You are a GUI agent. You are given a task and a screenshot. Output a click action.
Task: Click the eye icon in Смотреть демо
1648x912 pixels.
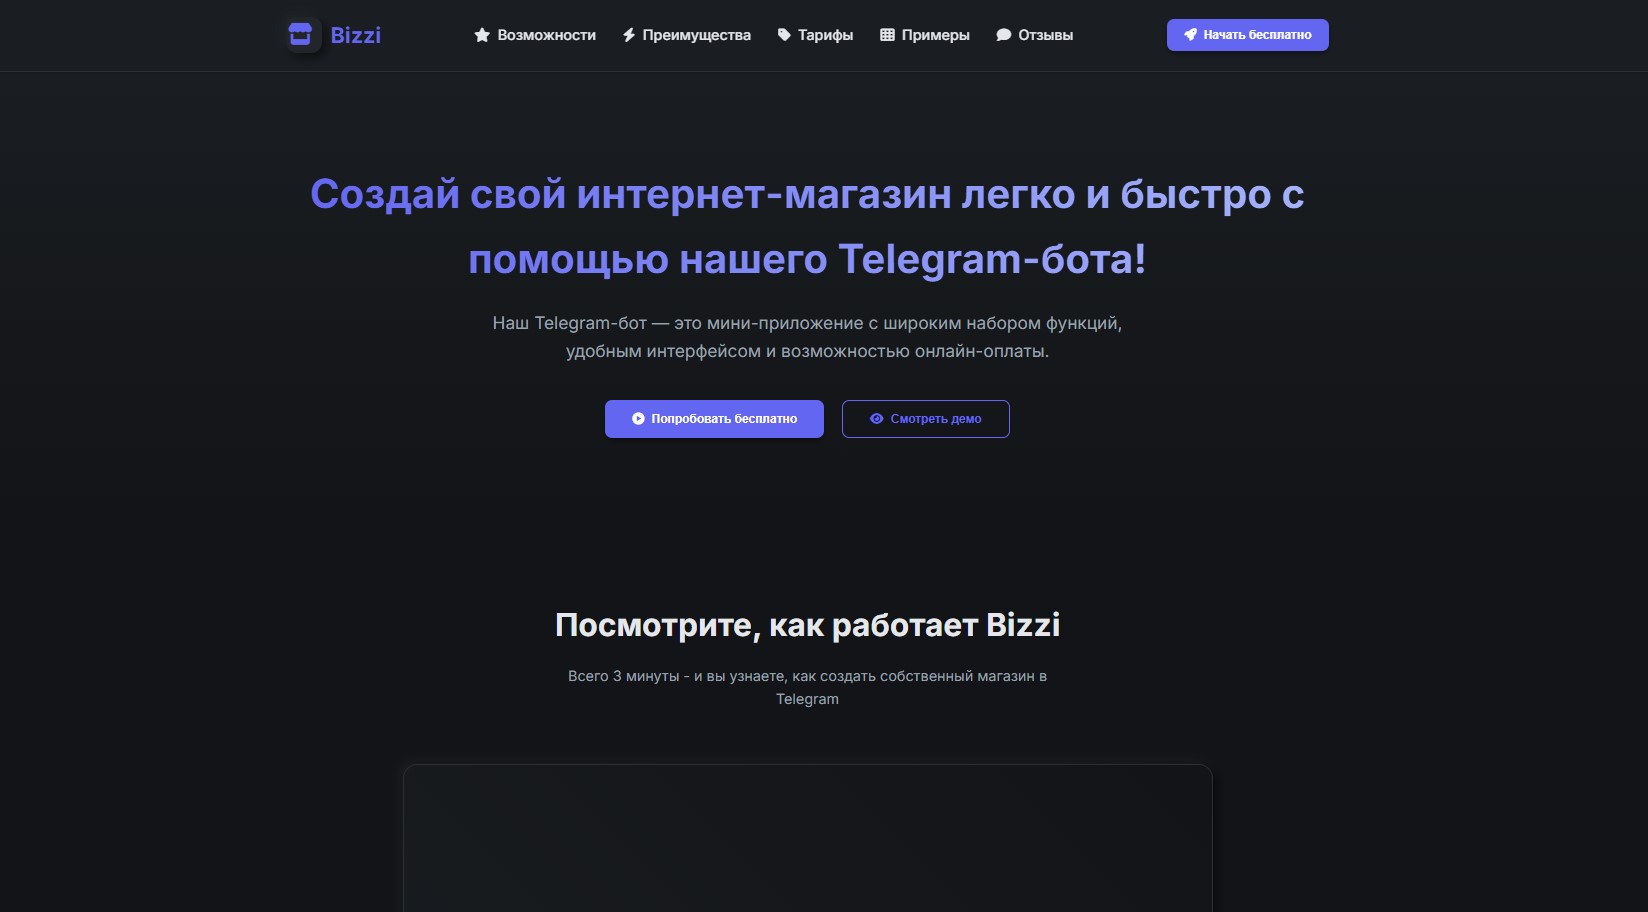click(876, 419)
